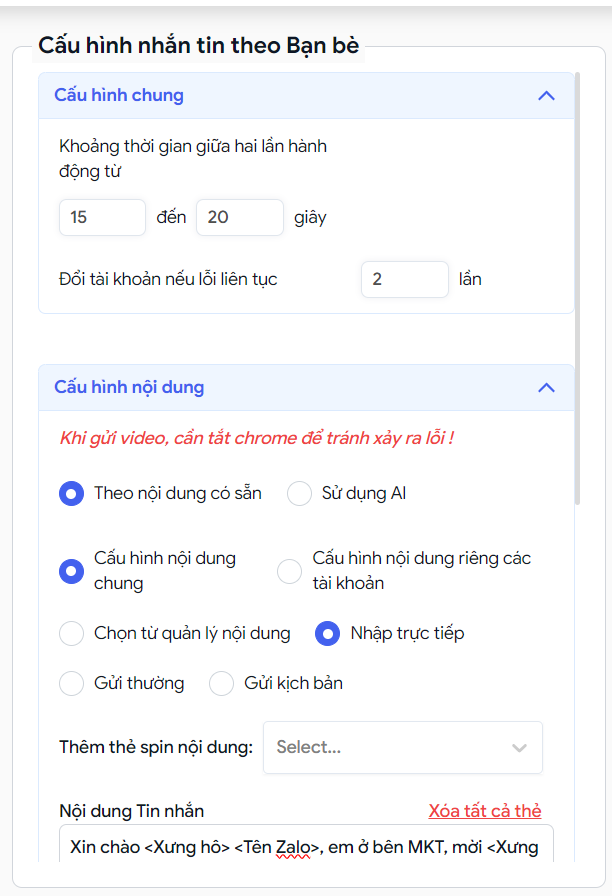Pick the Gửi kịch bản radio option

(221, 683)
